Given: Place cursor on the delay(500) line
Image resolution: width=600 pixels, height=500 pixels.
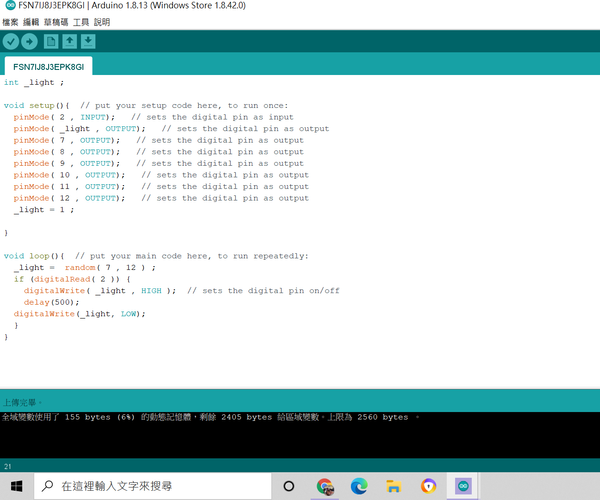Looking at the screenshot, I should coord(51,302).
